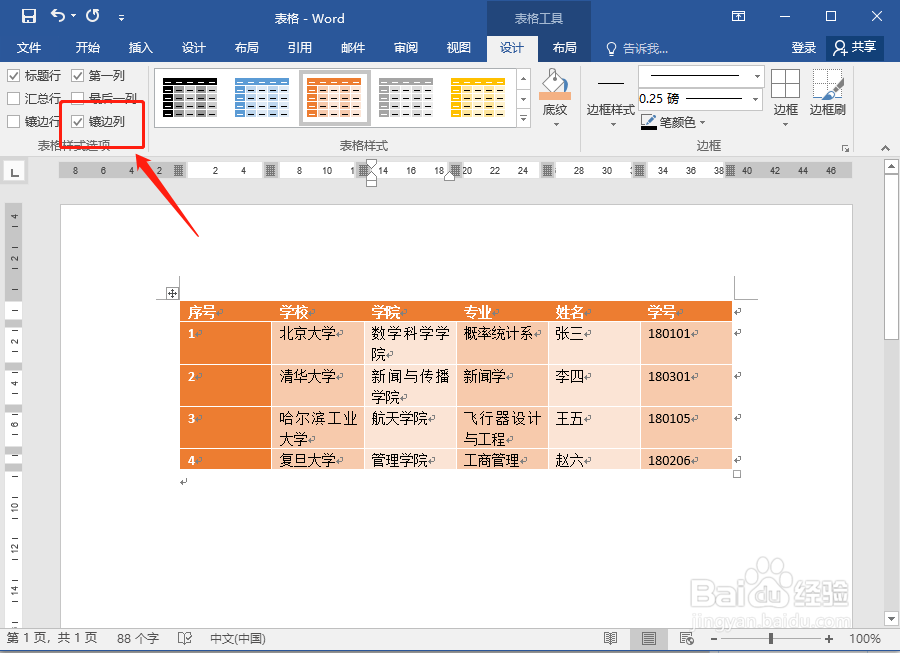The height and width of the screenshot is (653, 900).
Task: Toggle the 镶边行 checkbox
Action: (14, 121)
